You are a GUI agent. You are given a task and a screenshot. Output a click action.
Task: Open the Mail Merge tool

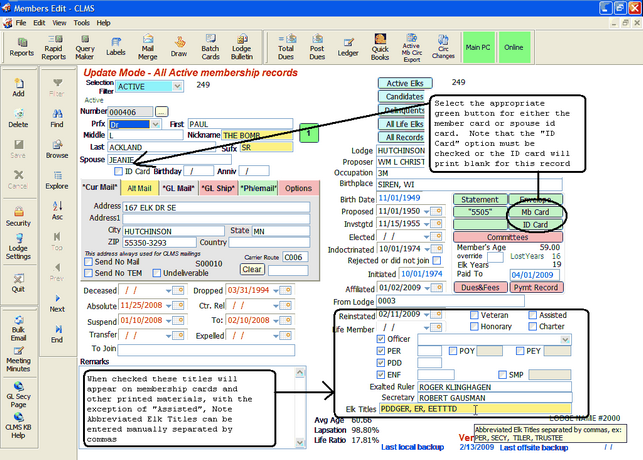[148, 46]
